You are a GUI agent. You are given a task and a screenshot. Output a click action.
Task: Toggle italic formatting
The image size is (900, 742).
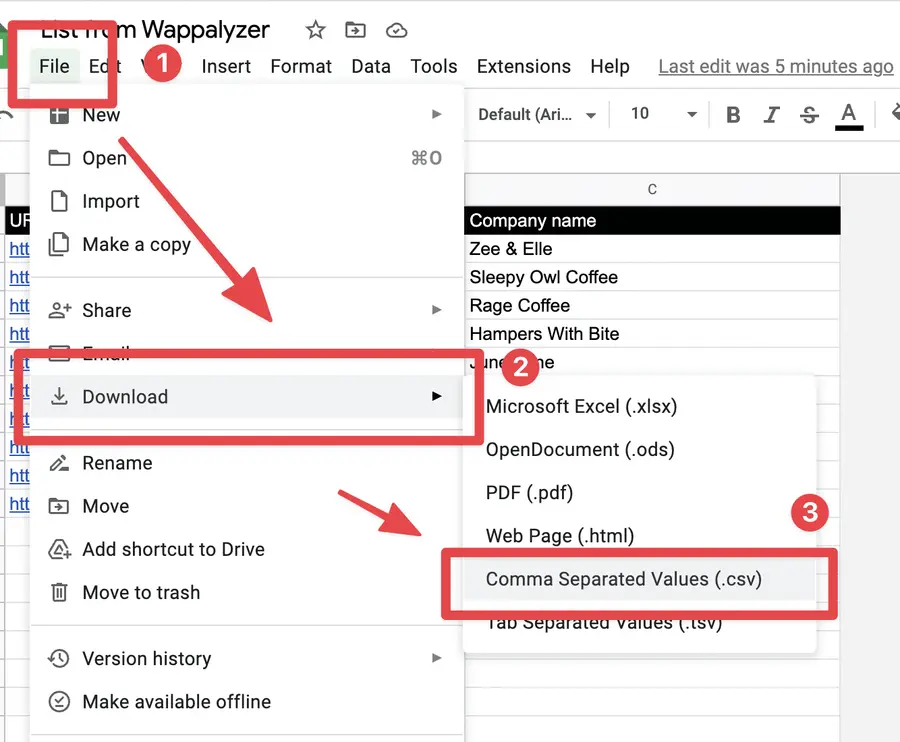tap(771, 115)
